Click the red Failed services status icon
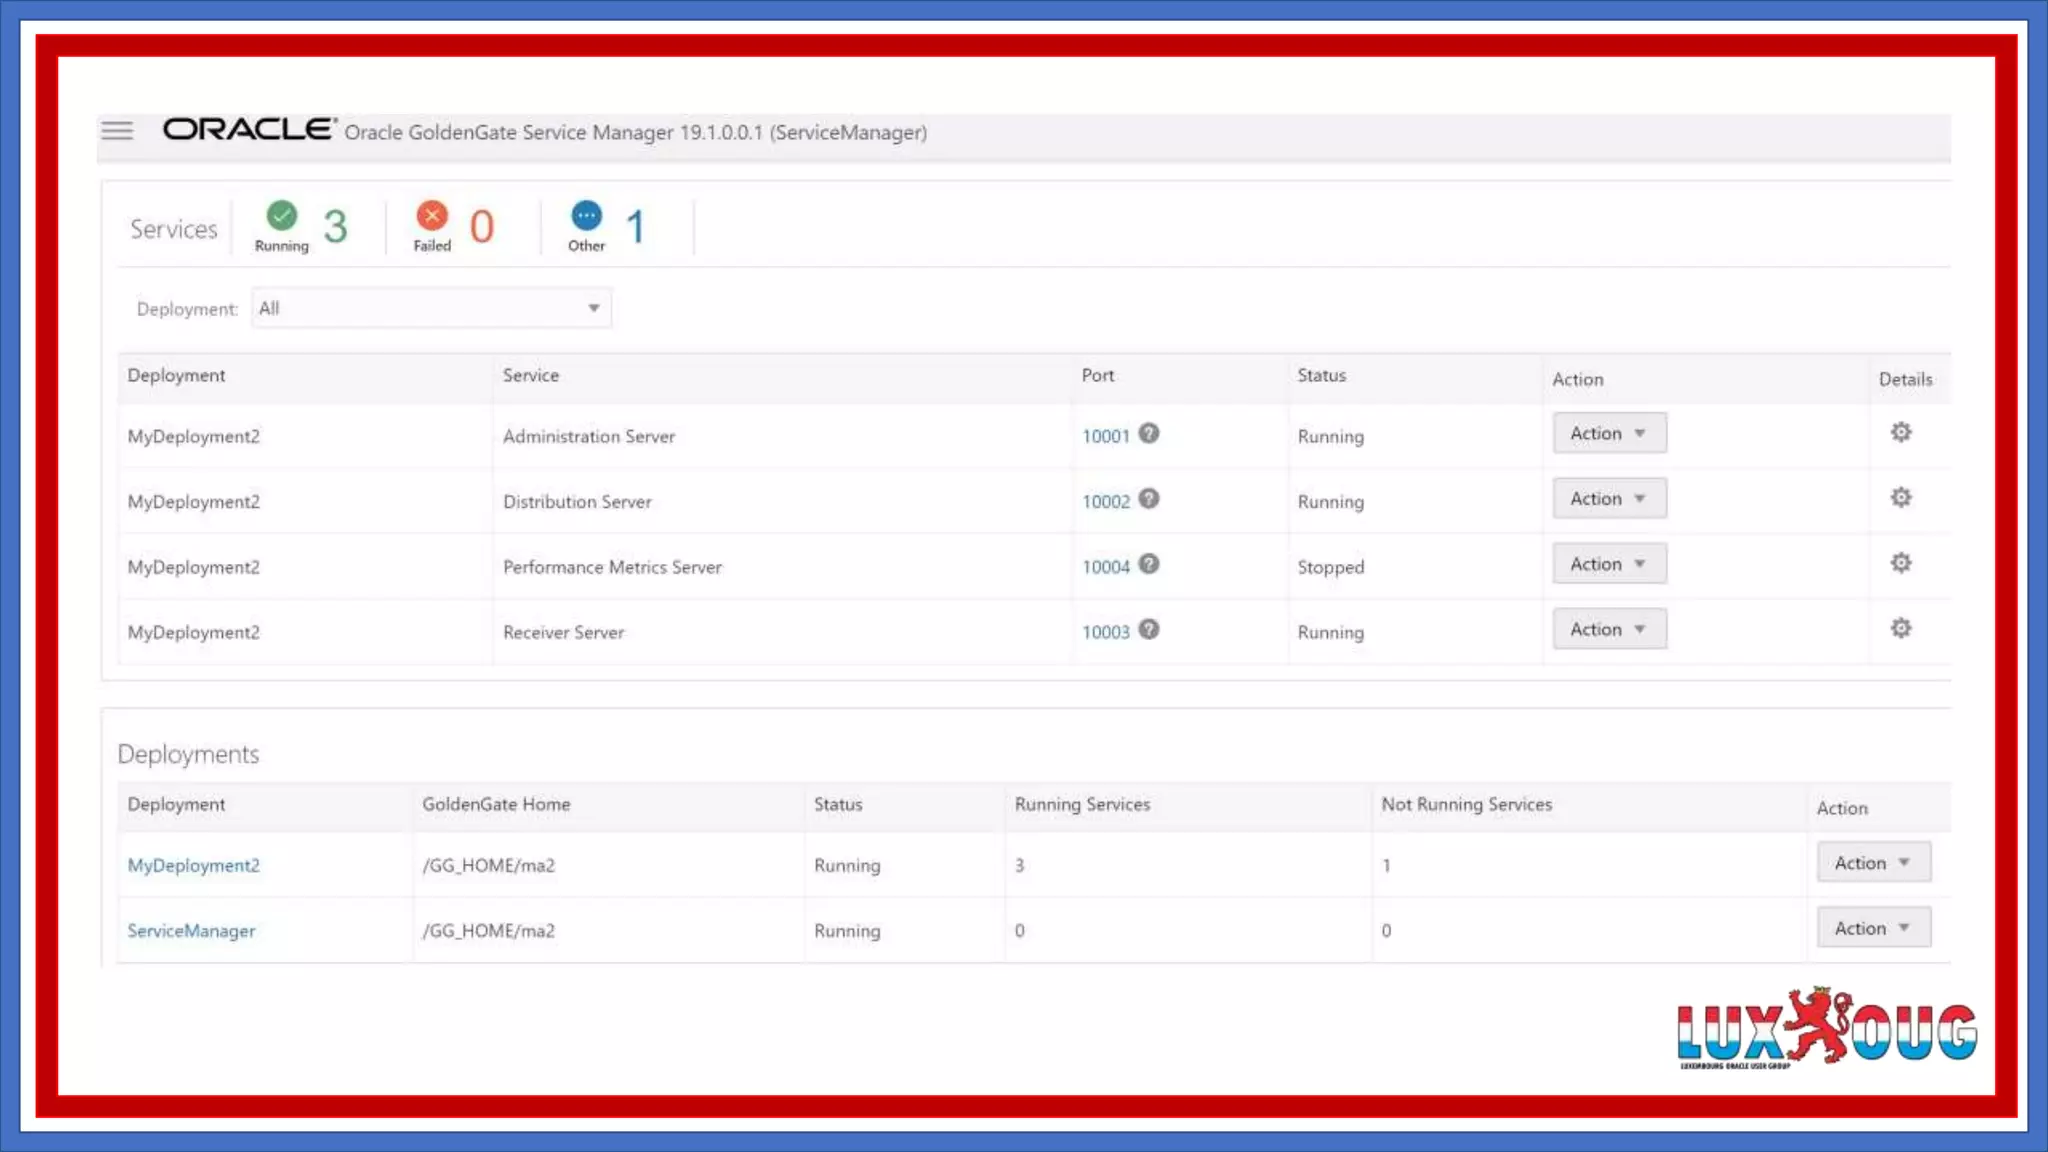2048x1152 pixels. click(x=432, y=215)
